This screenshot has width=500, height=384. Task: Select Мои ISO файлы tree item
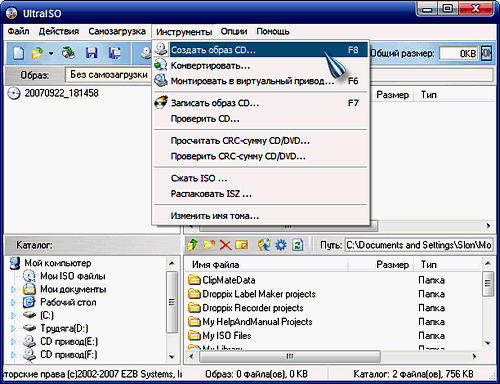[x=73, y=276]
